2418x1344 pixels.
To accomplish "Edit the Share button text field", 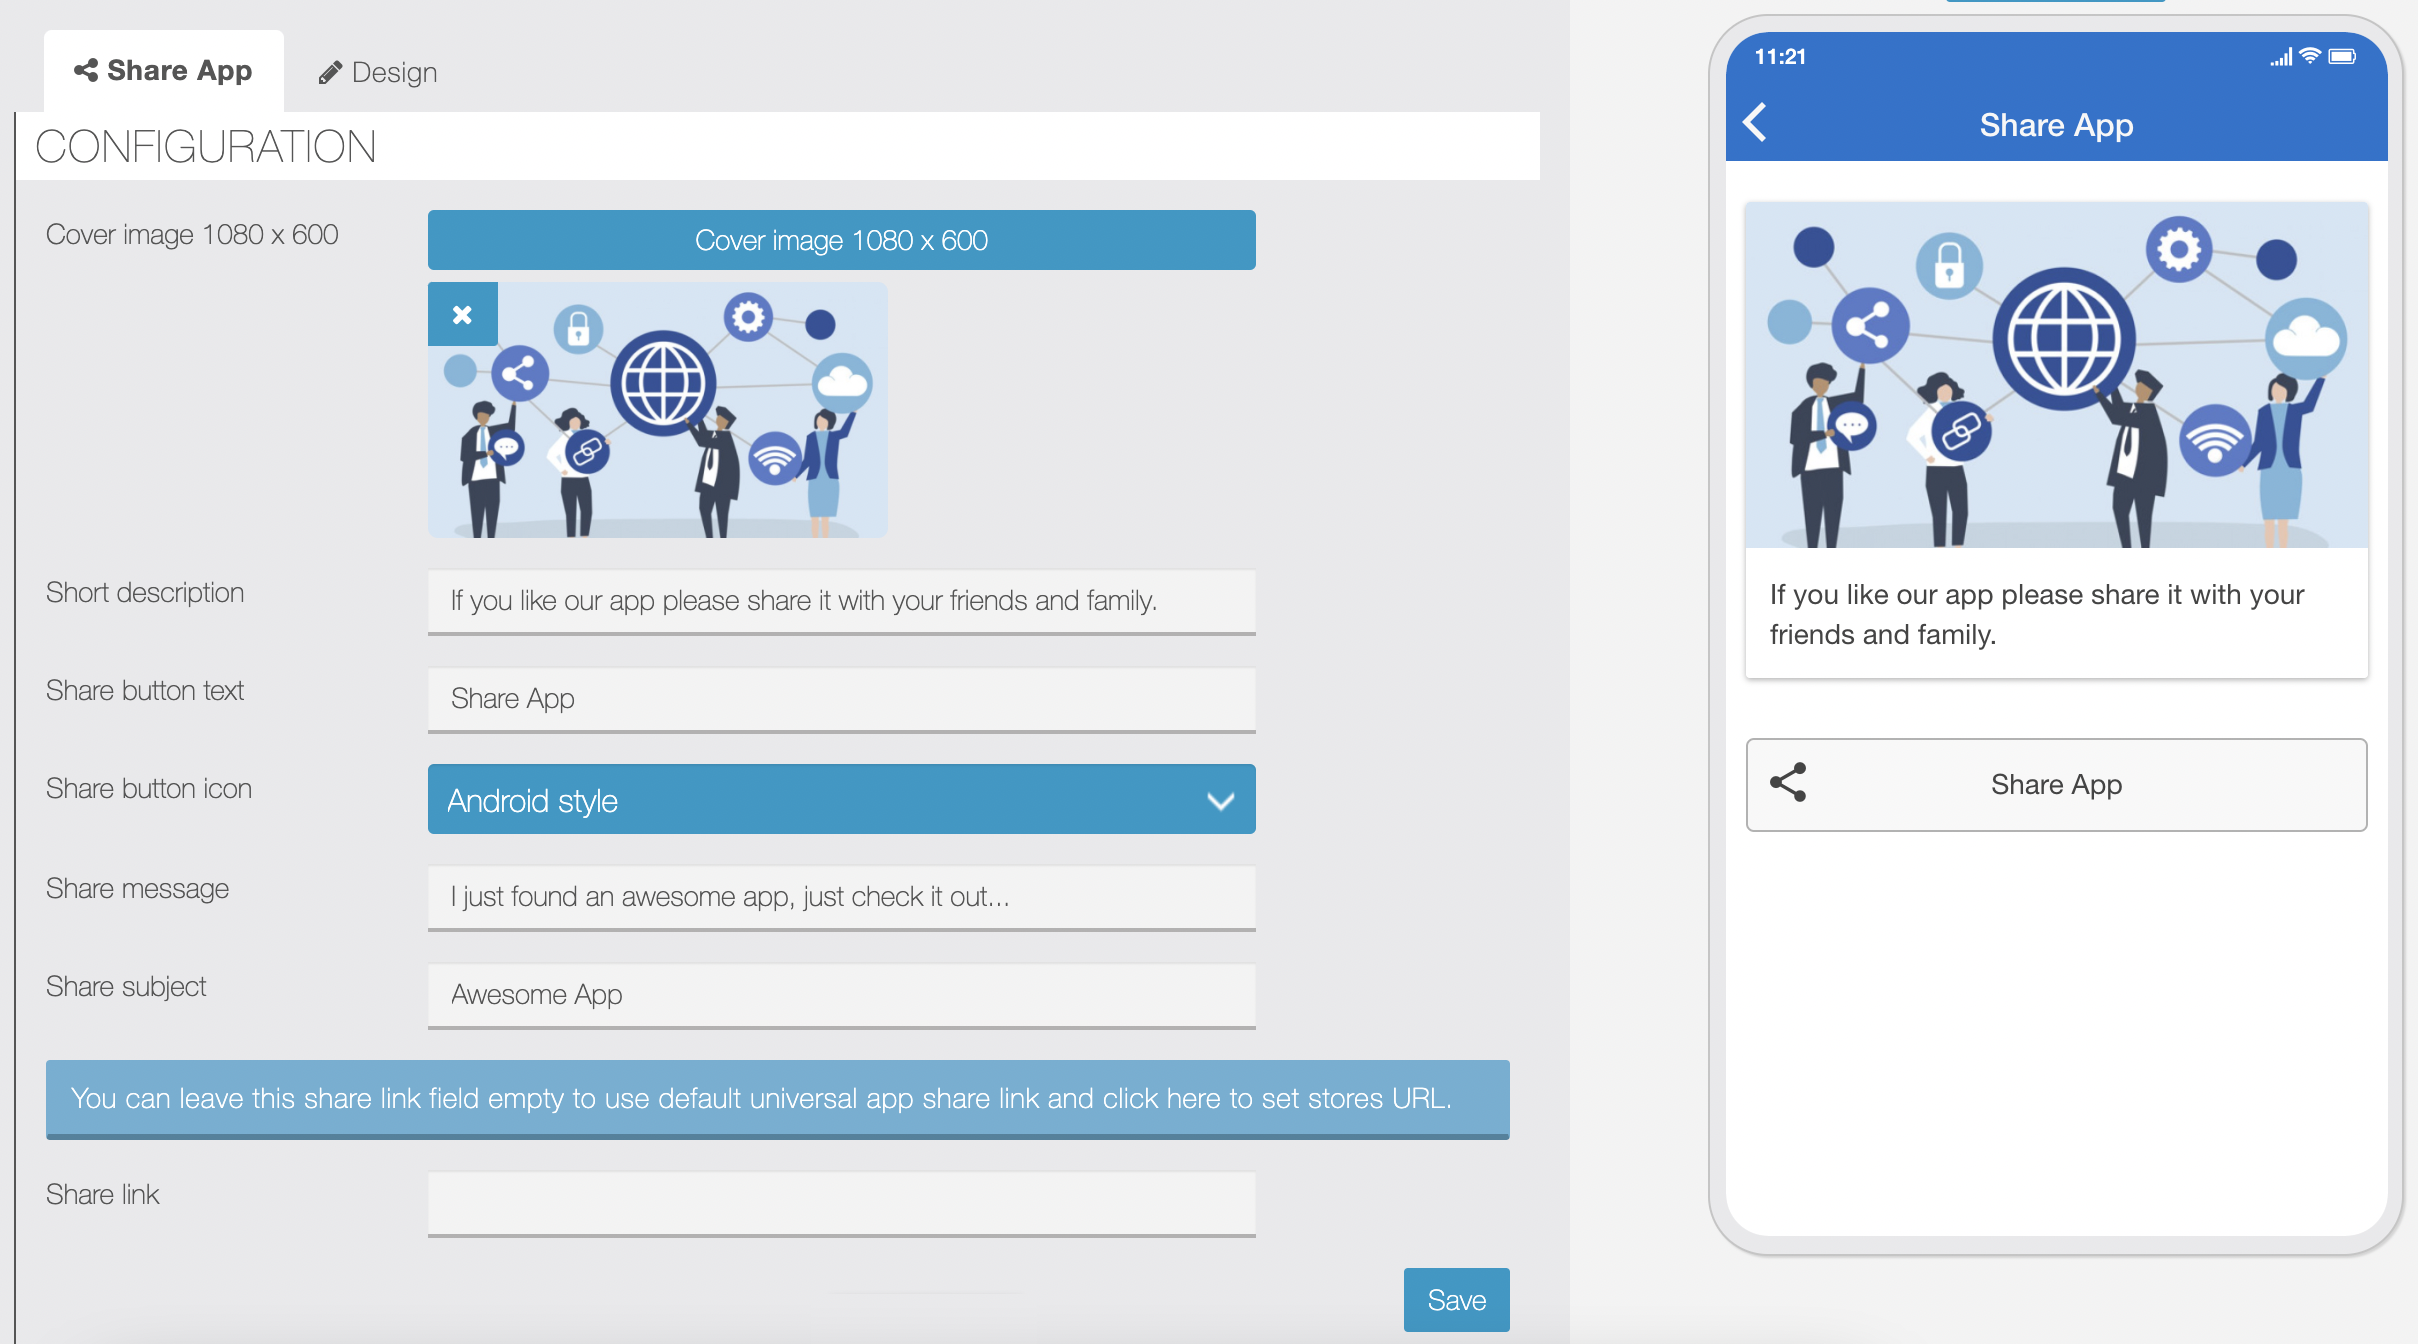I will pyautogui.click(x=841, y=699).
